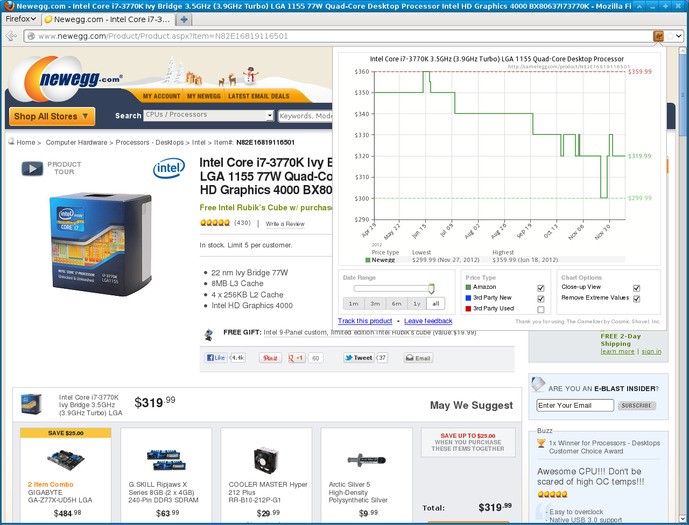689x525 pixels.
Task: Share the product via Tweet button
Action: click(359, 358)
